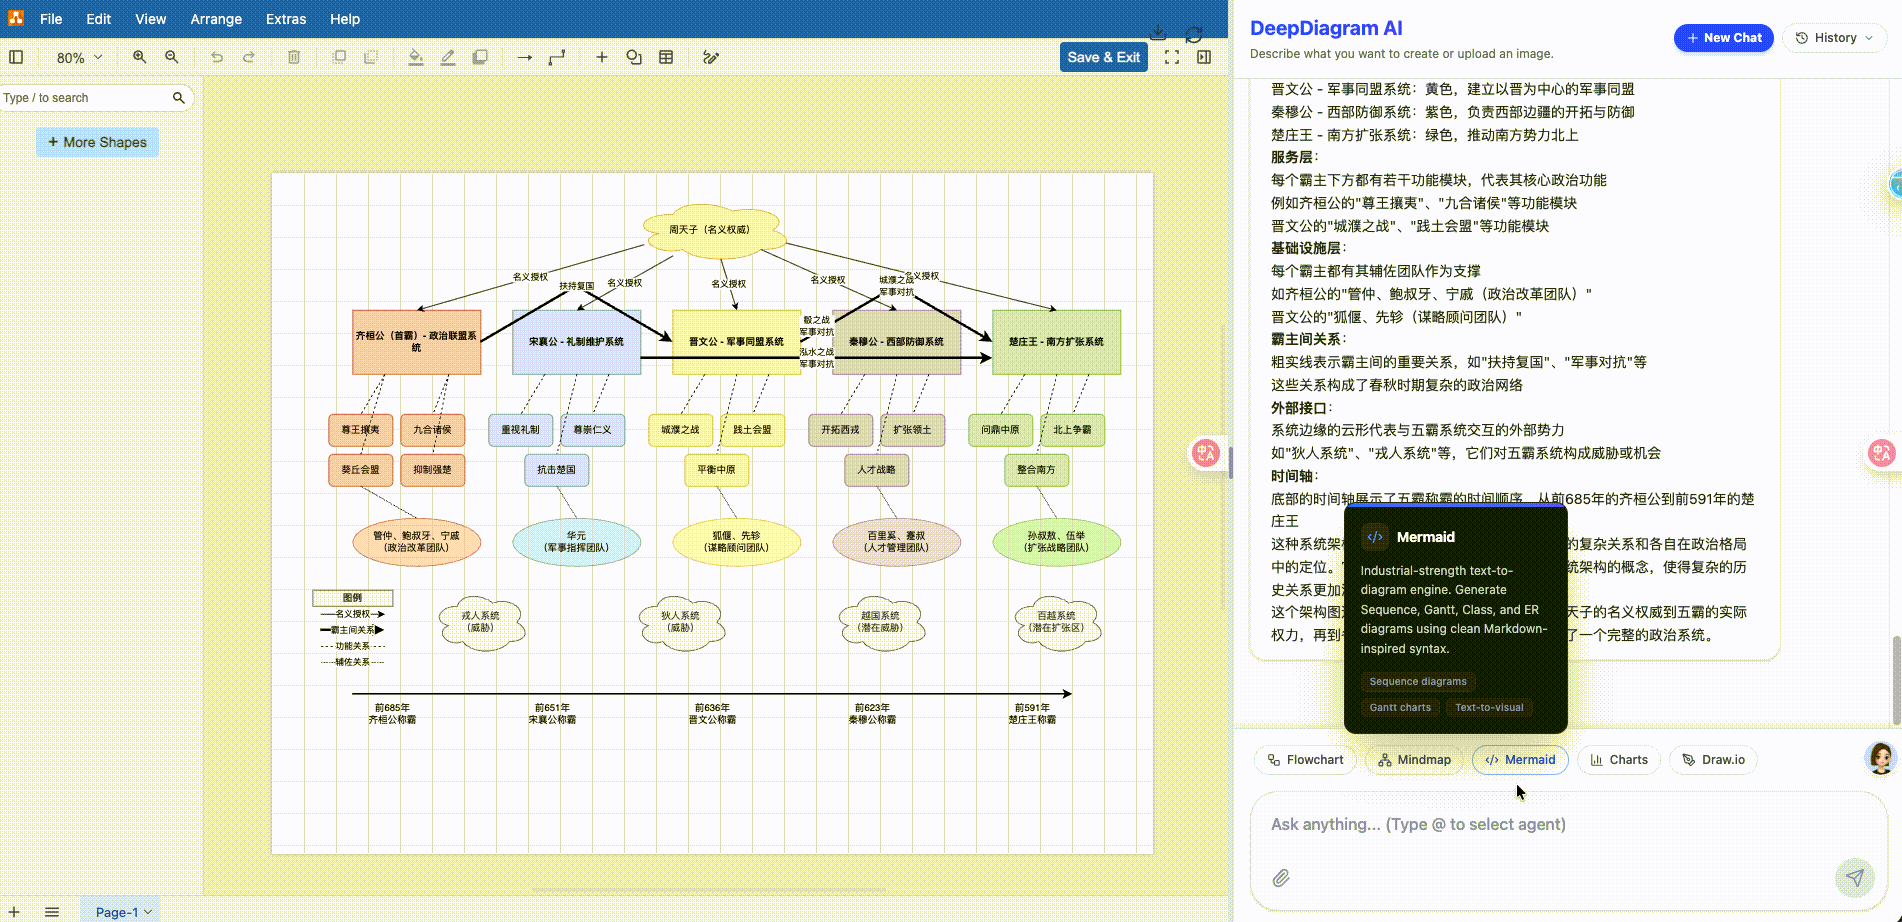The image size is (1902, 922).
Task: Toggle the format panel with leftmost toolbar icon
Action: click(15, 57)
